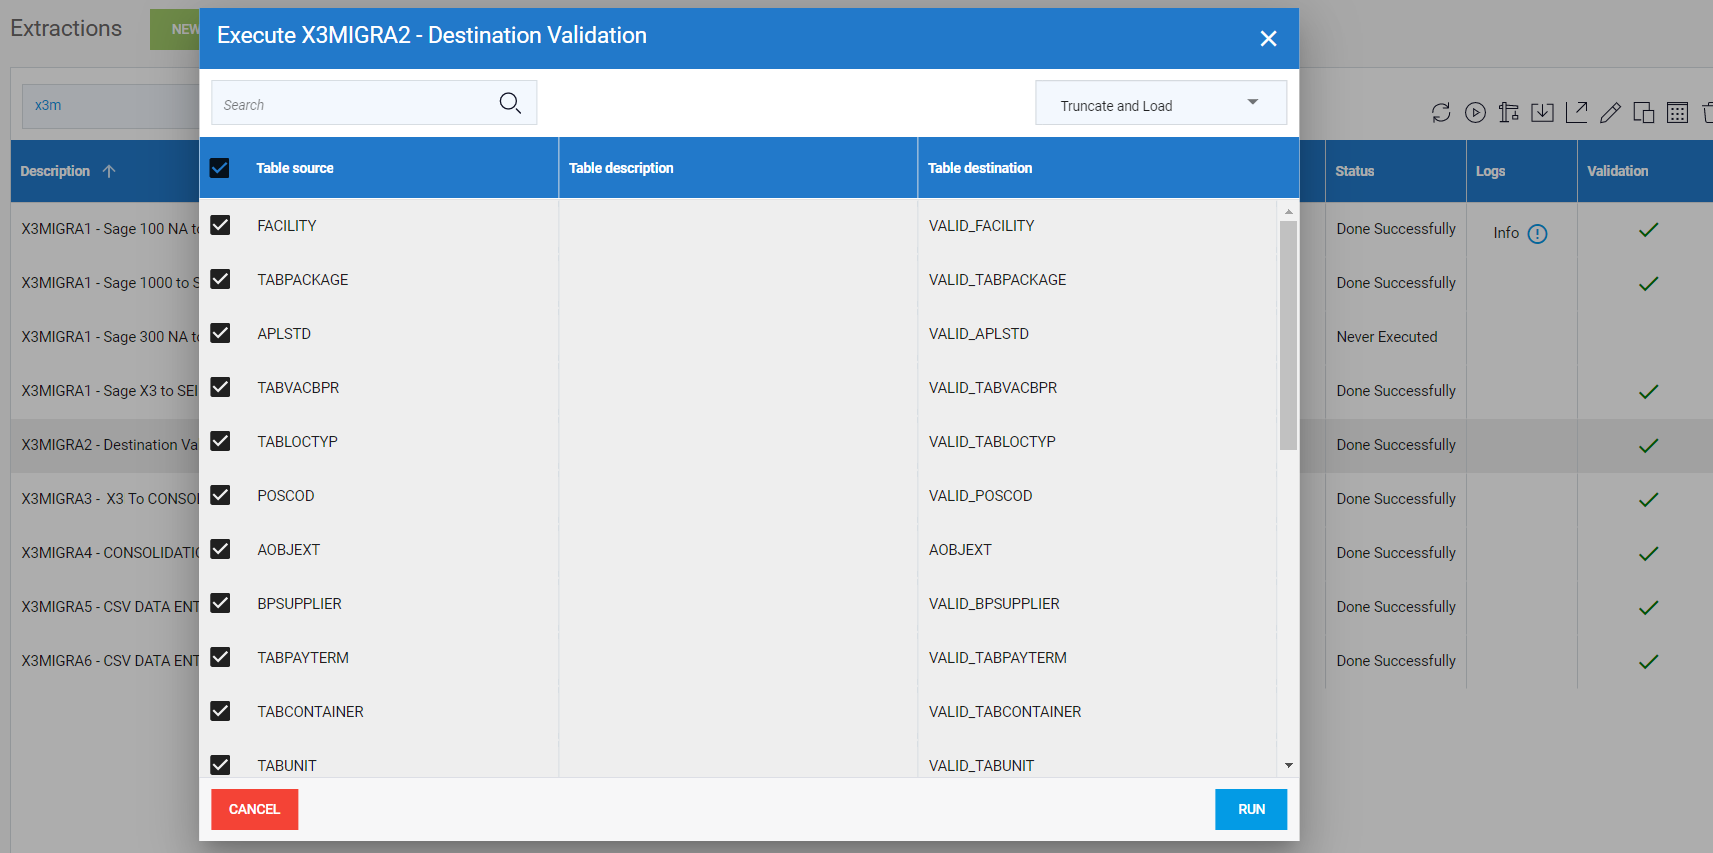
Task: Toggle the select-all checkbox in the header
Action: pos(220,168)
